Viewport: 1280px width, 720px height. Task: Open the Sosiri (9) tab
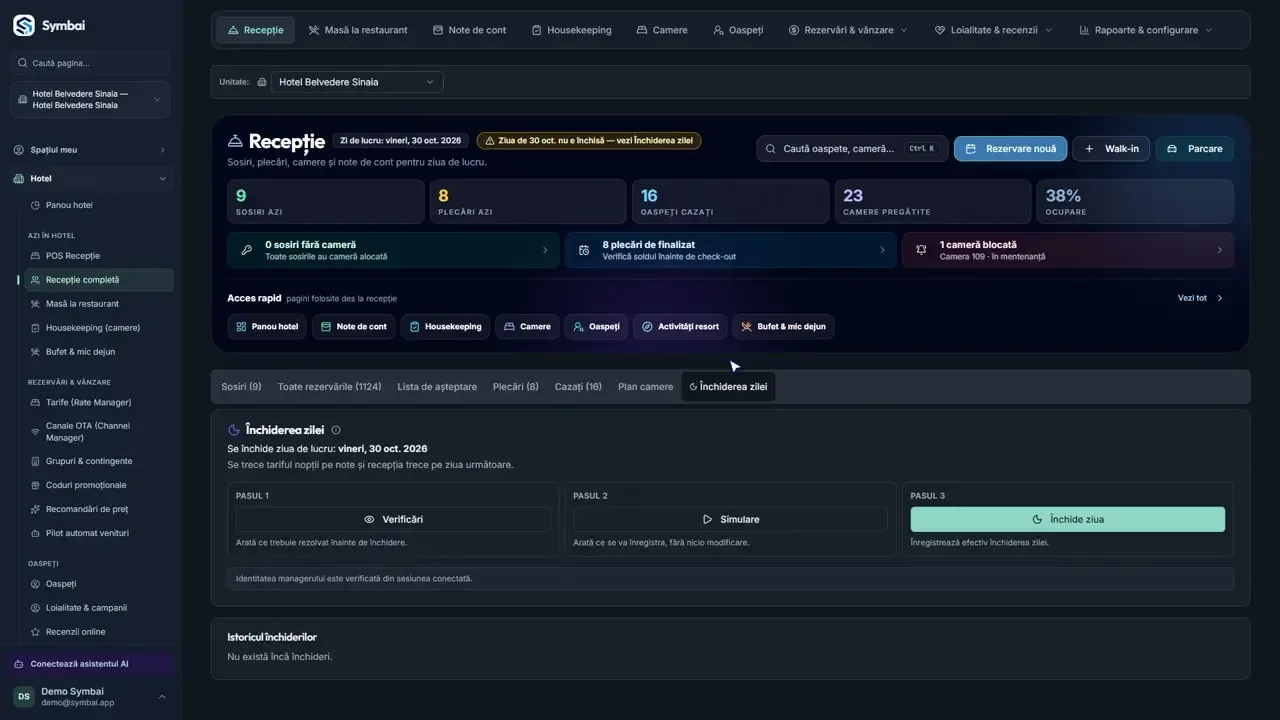click(241, 387)
